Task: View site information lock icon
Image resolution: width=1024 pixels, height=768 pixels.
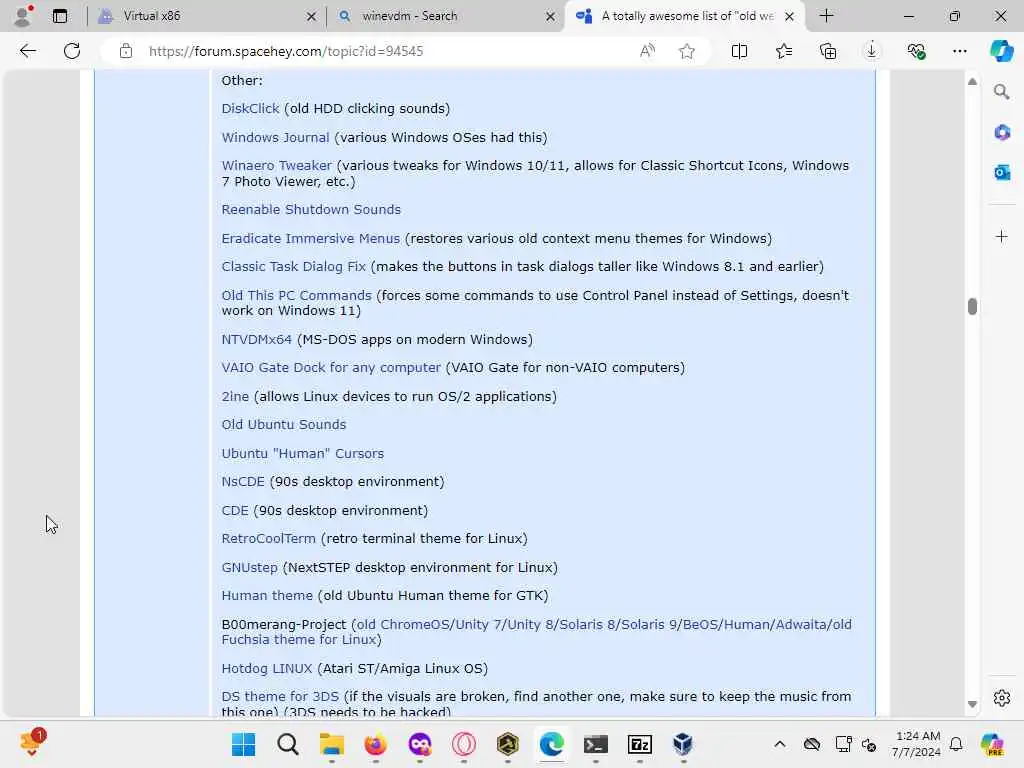Action: [x=126, y=51]
